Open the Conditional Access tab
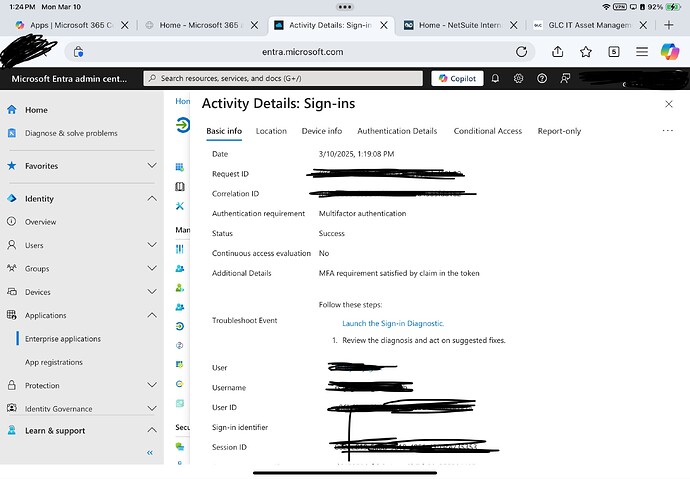Screen dimensions: 690x479 point(488,131)
